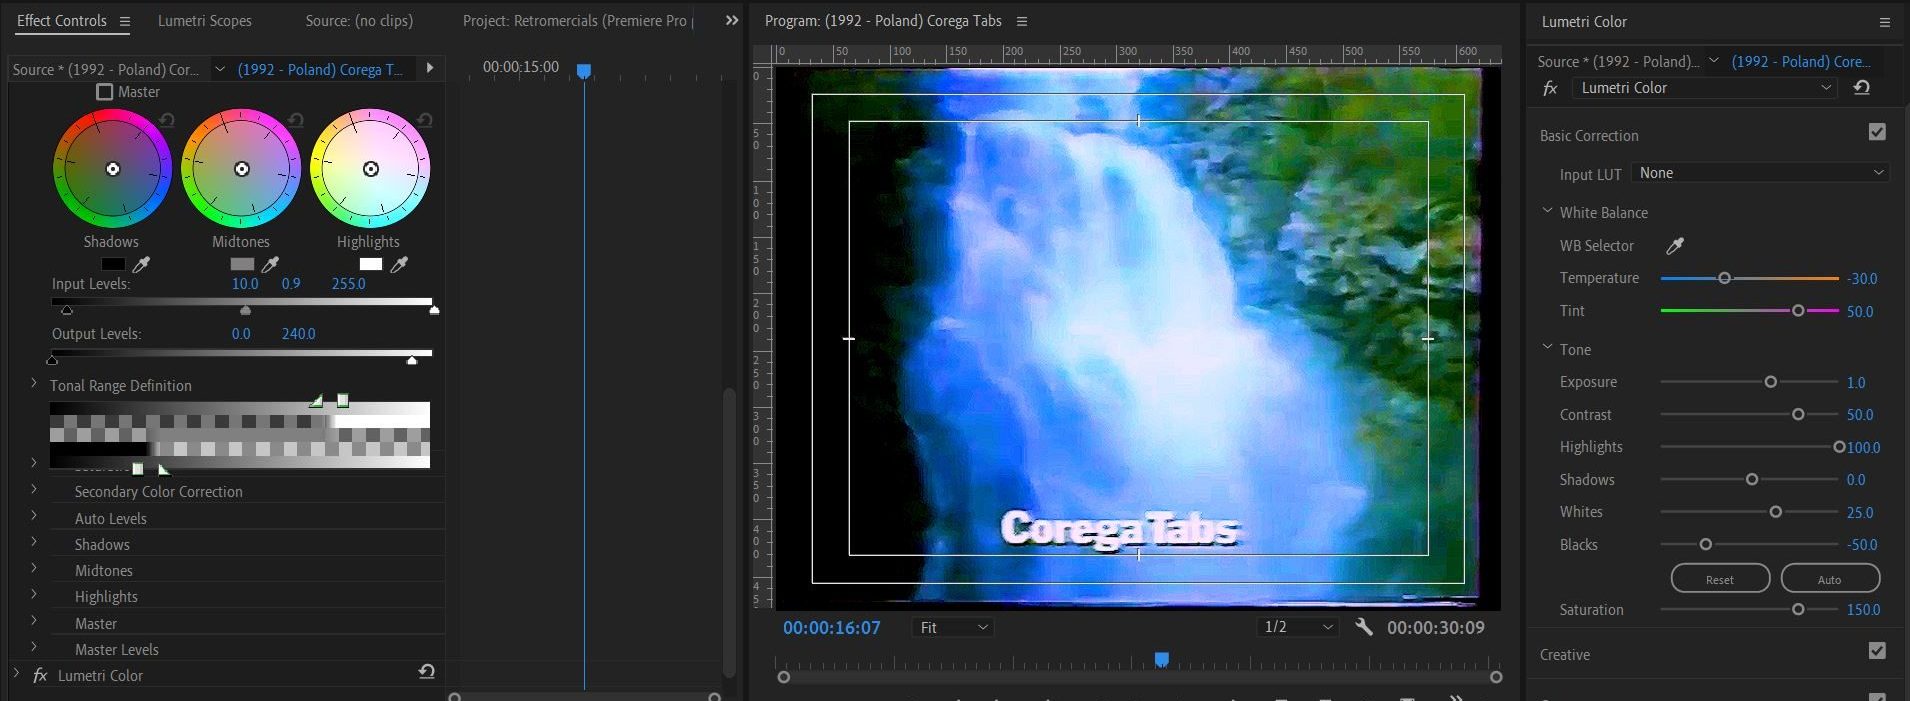The height and width of the screenshot is (701, 1910).
Task: Open Source clip dropdown in Lumetri Color
Action: point(1713,60)
